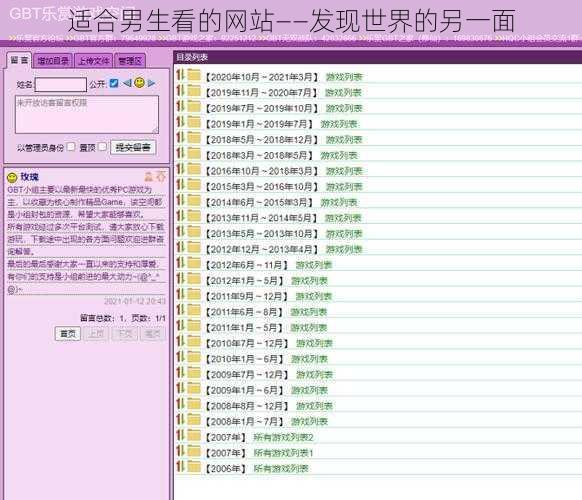
Task: Open folder icon for 2020年10月~2021年3月
Action: tap(194, 75)
